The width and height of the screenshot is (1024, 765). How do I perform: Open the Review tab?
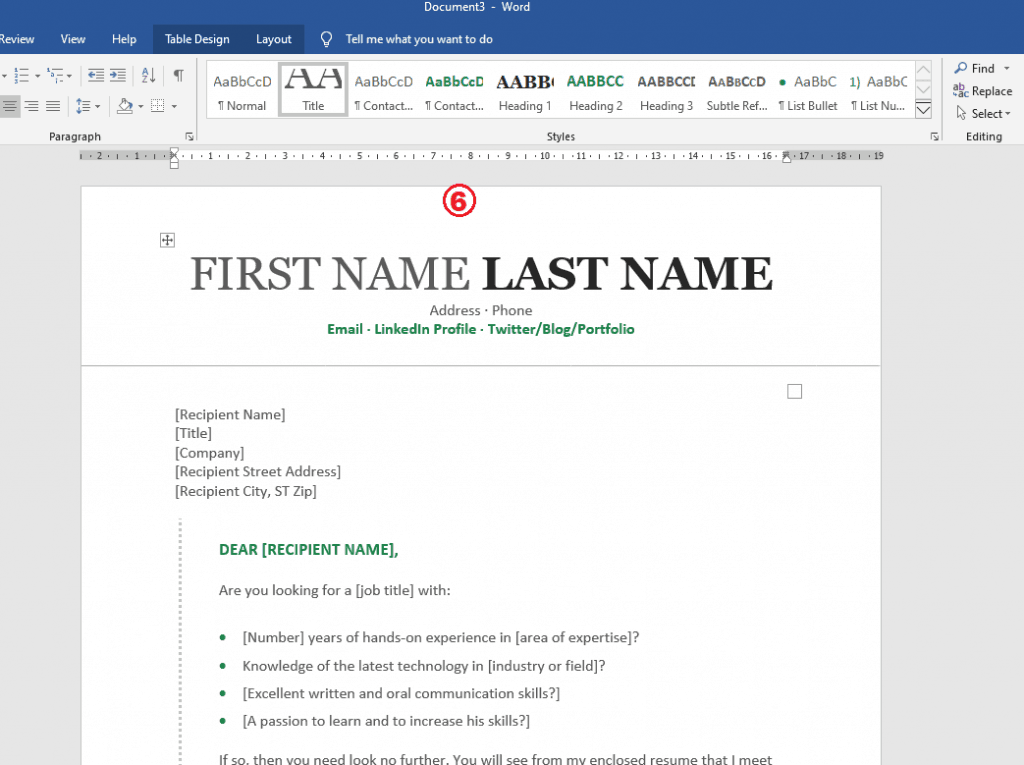(17, 39)
